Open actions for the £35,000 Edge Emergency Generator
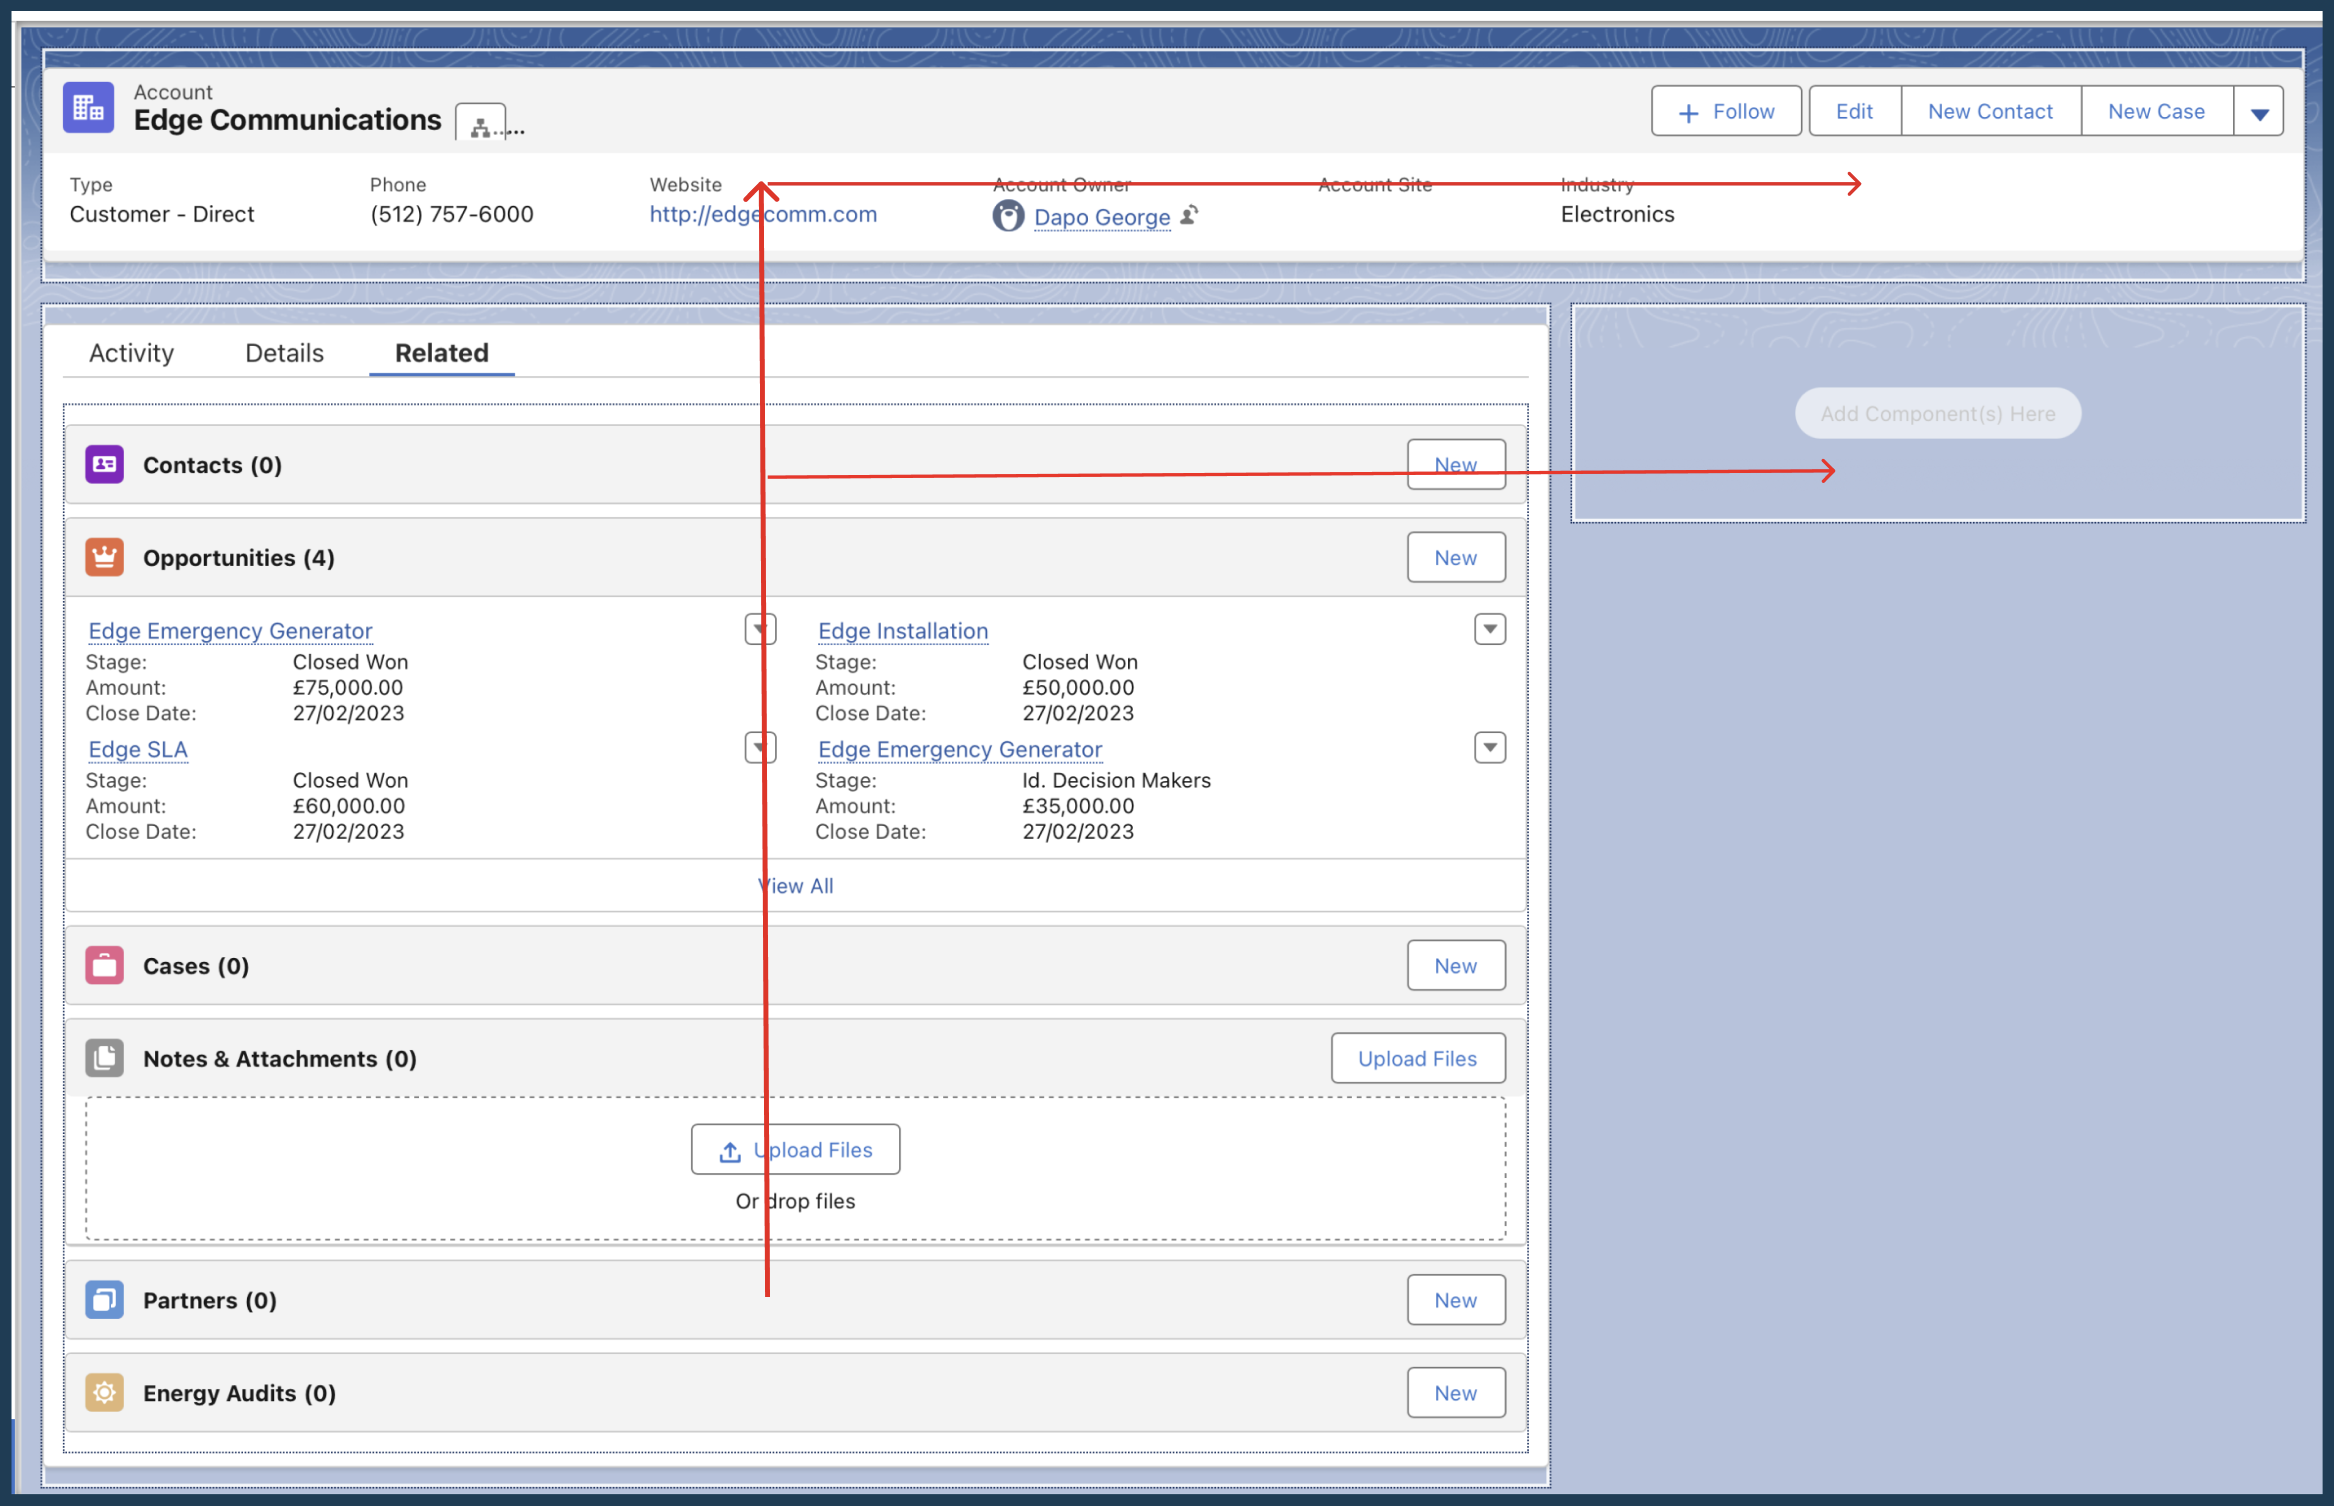This screenshot has height=1506, width=2334. click(1490, 747)
